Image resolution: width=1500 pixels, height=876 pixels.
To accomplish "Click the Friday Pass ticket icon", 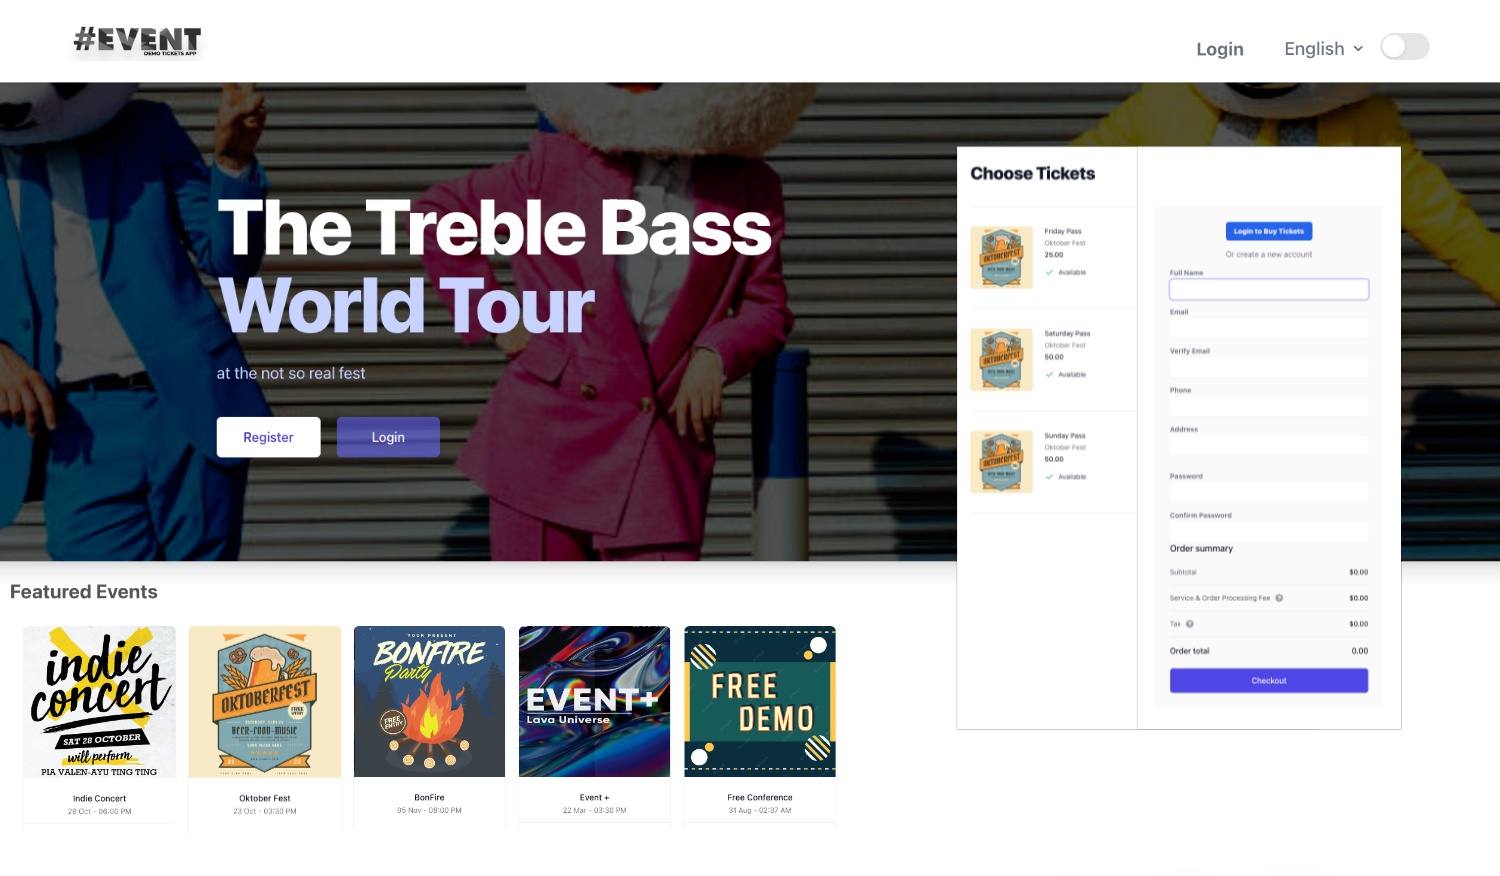I will [1001, 258].
